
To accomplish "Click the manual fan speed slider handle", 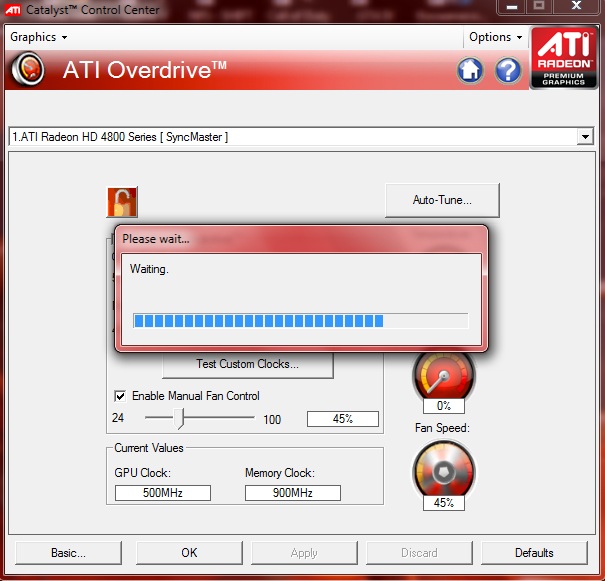I will pyautogui.click(x=178, y=419).
